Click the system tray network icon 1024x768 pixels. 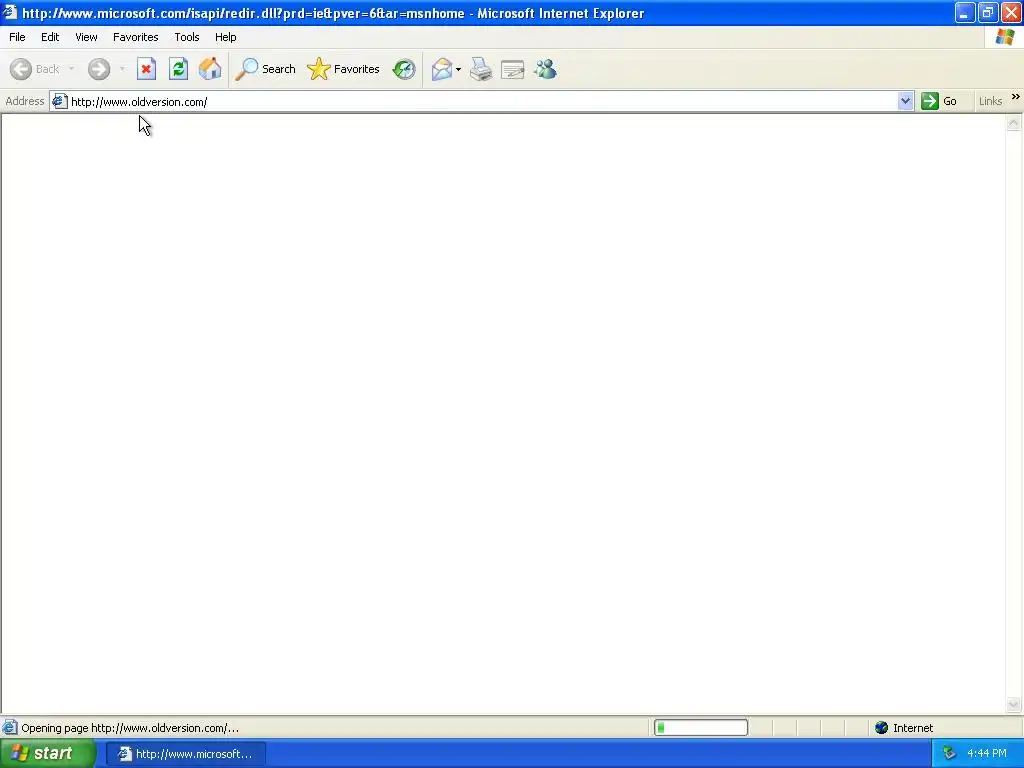tap(949, 754)
